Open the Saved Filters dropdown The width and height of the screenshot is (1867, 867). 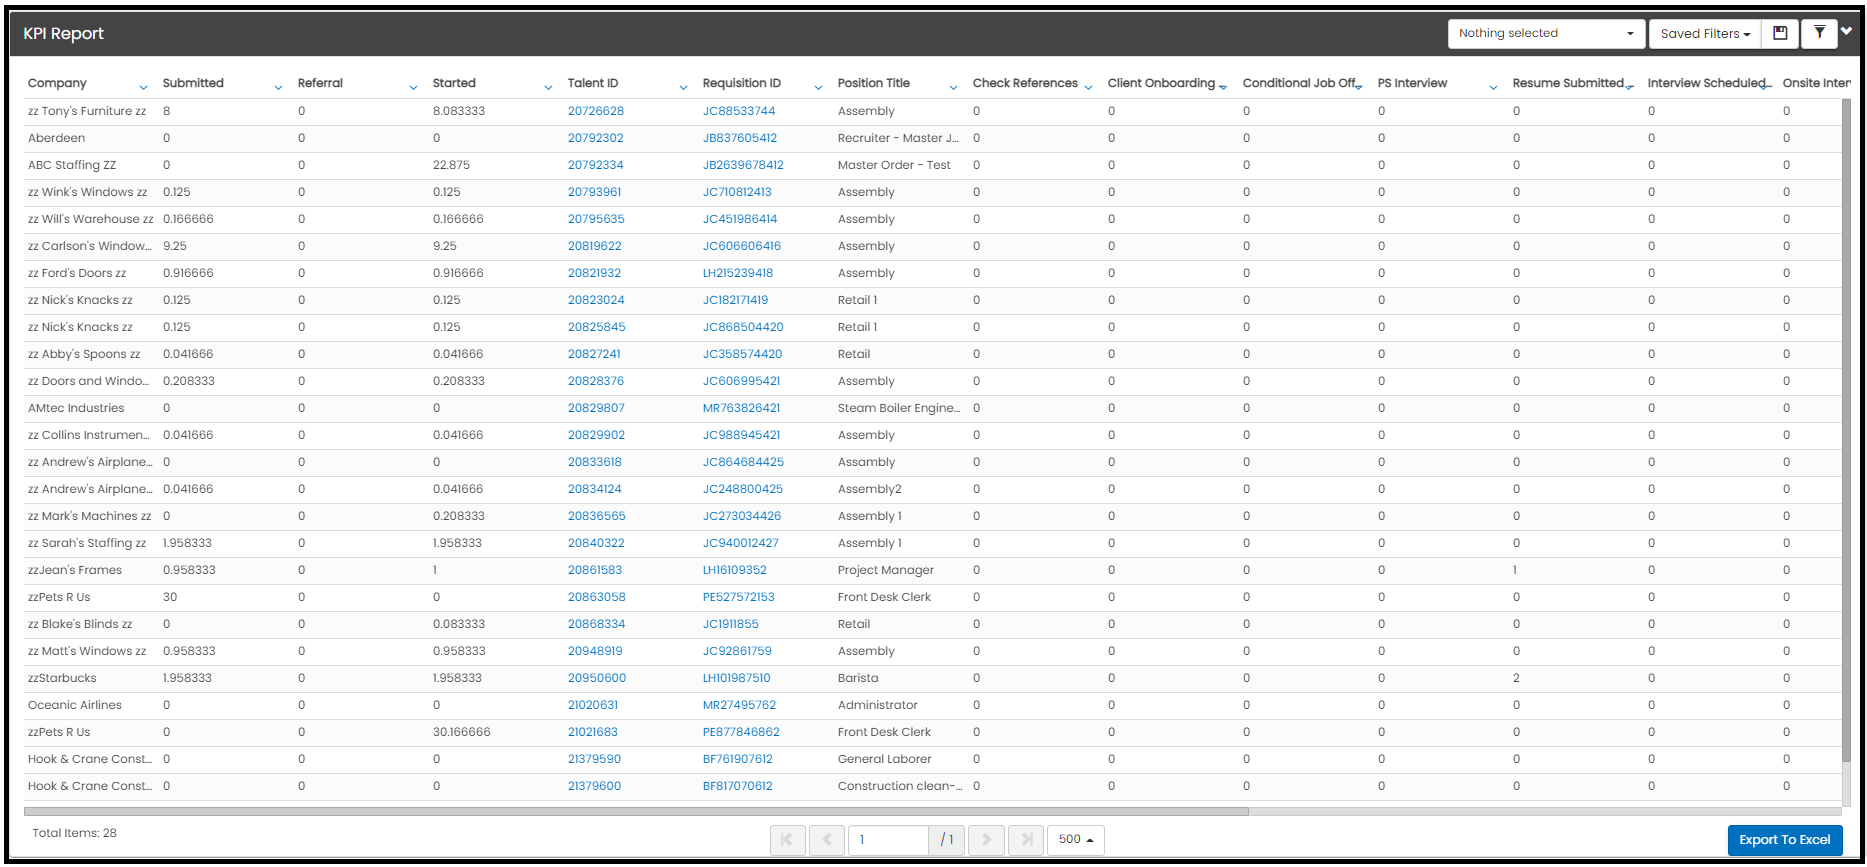pos(1705,33)
